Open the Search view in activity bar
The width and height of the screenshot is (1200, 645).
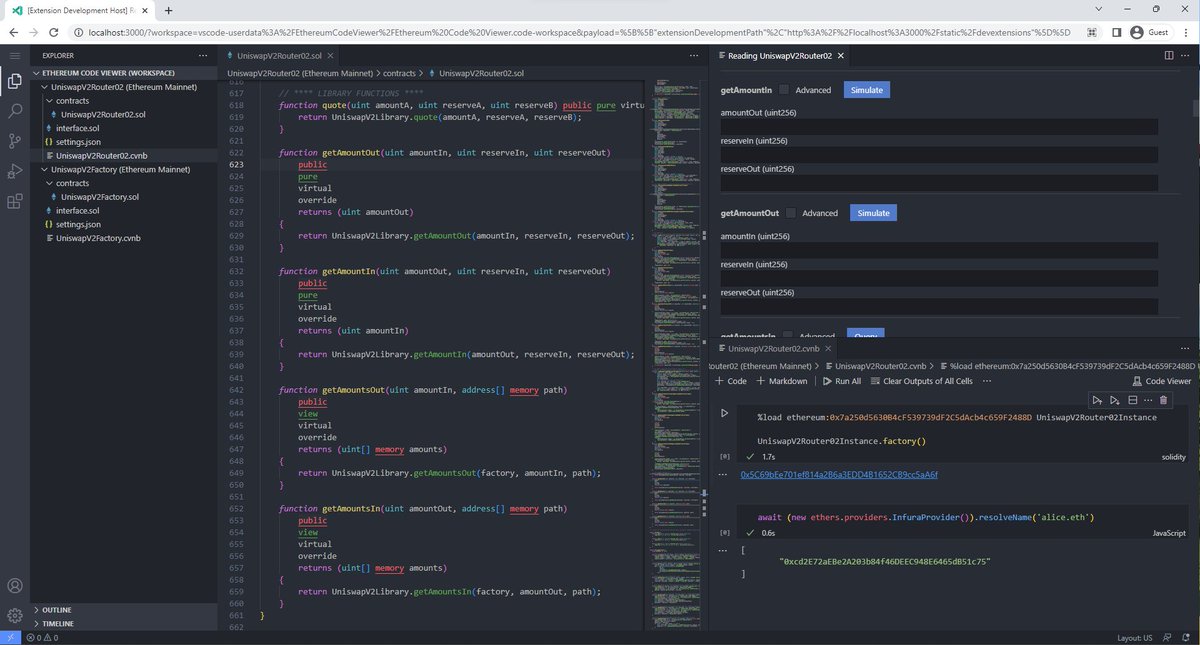tap(14, 111)
